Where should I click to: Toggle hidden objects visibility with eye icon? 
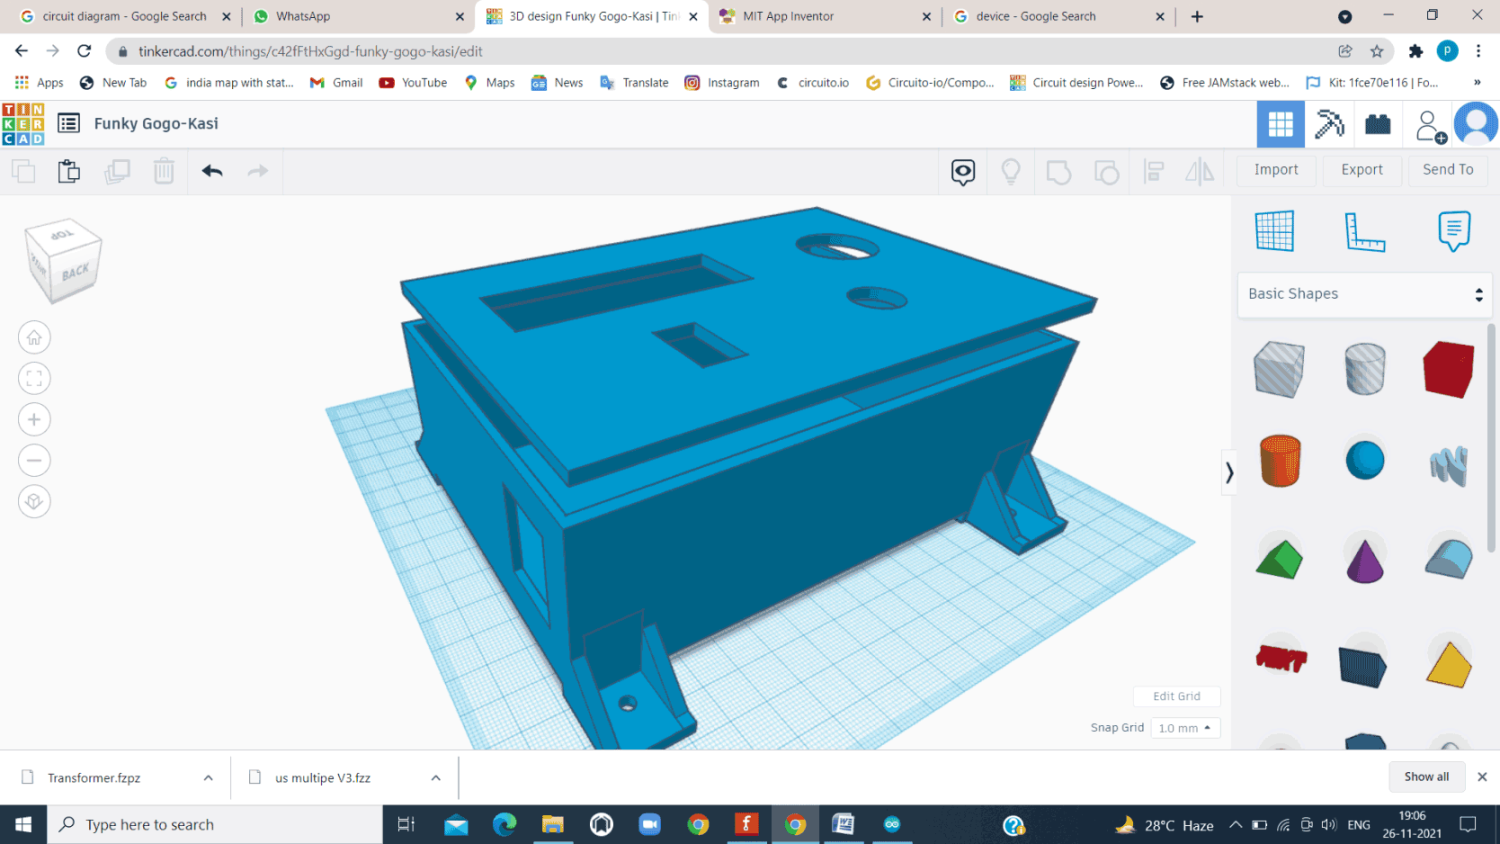point(961,172)
